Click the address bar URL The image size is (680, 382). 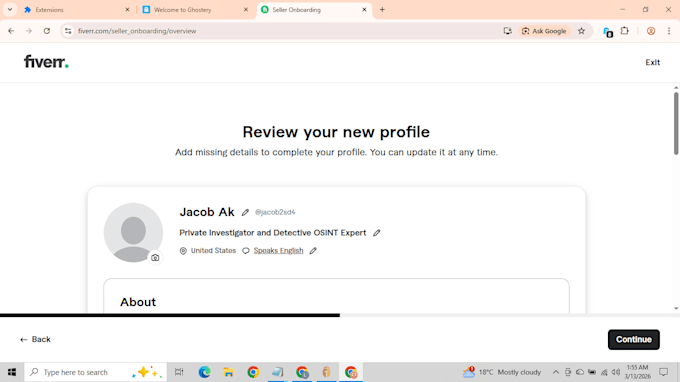(x=137, y=31)
